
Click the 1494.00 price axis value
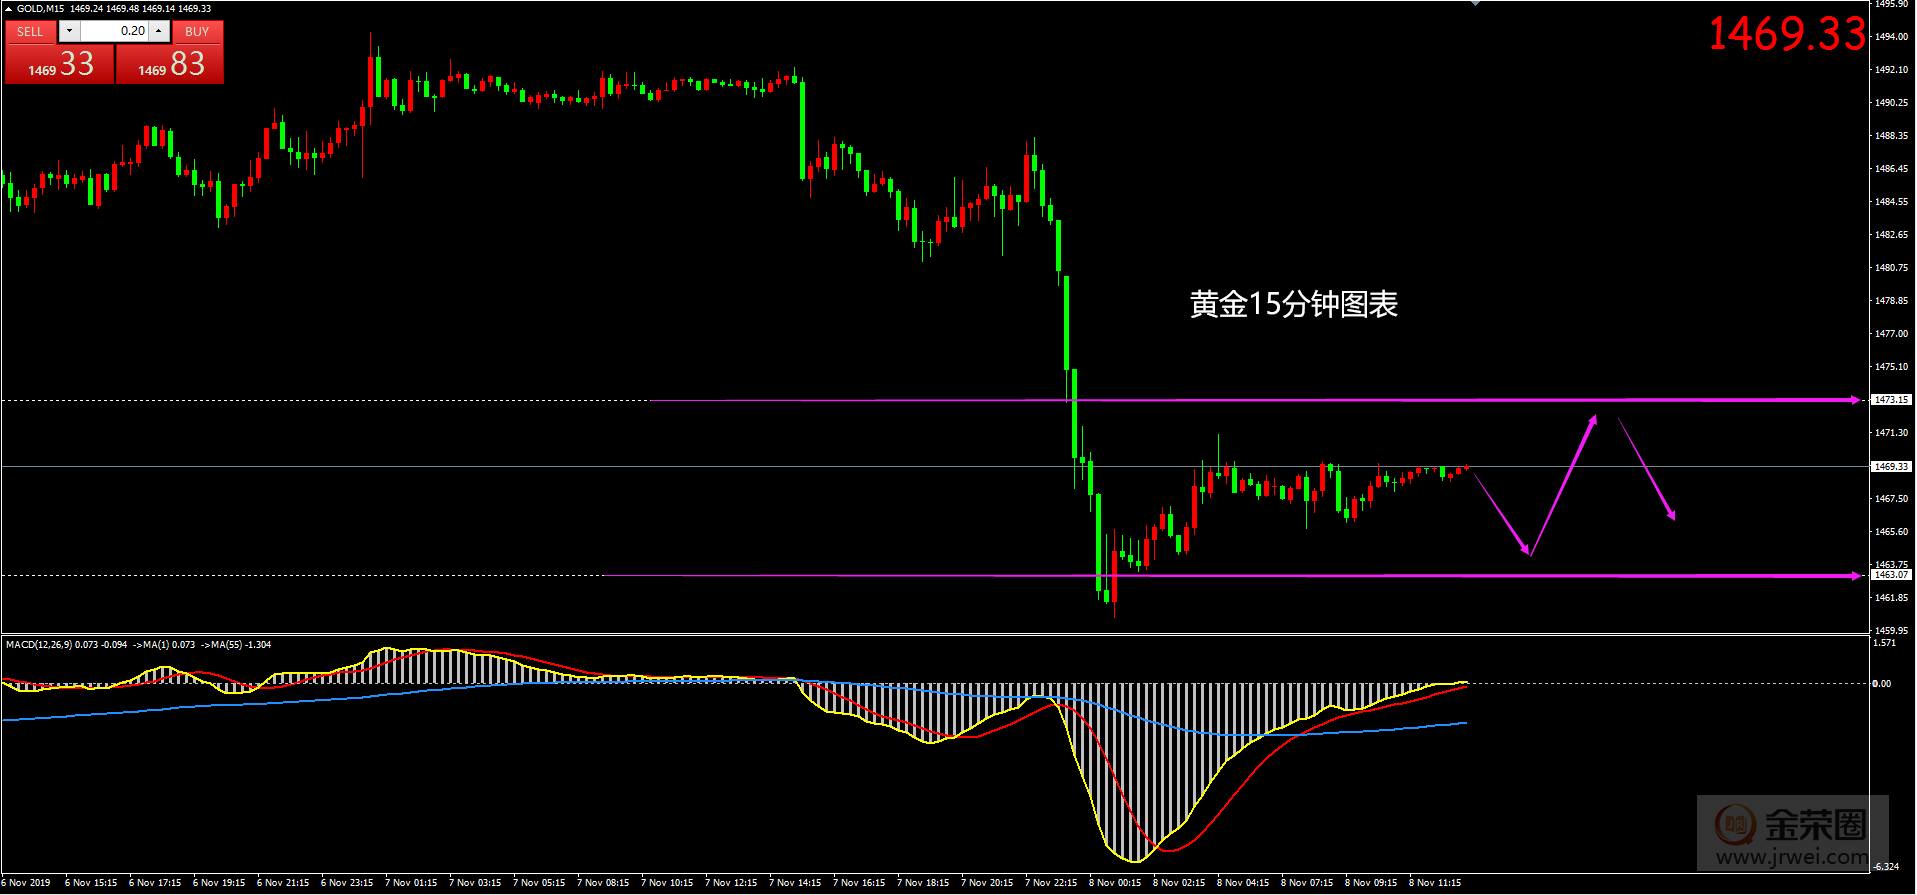[1891, 37]
